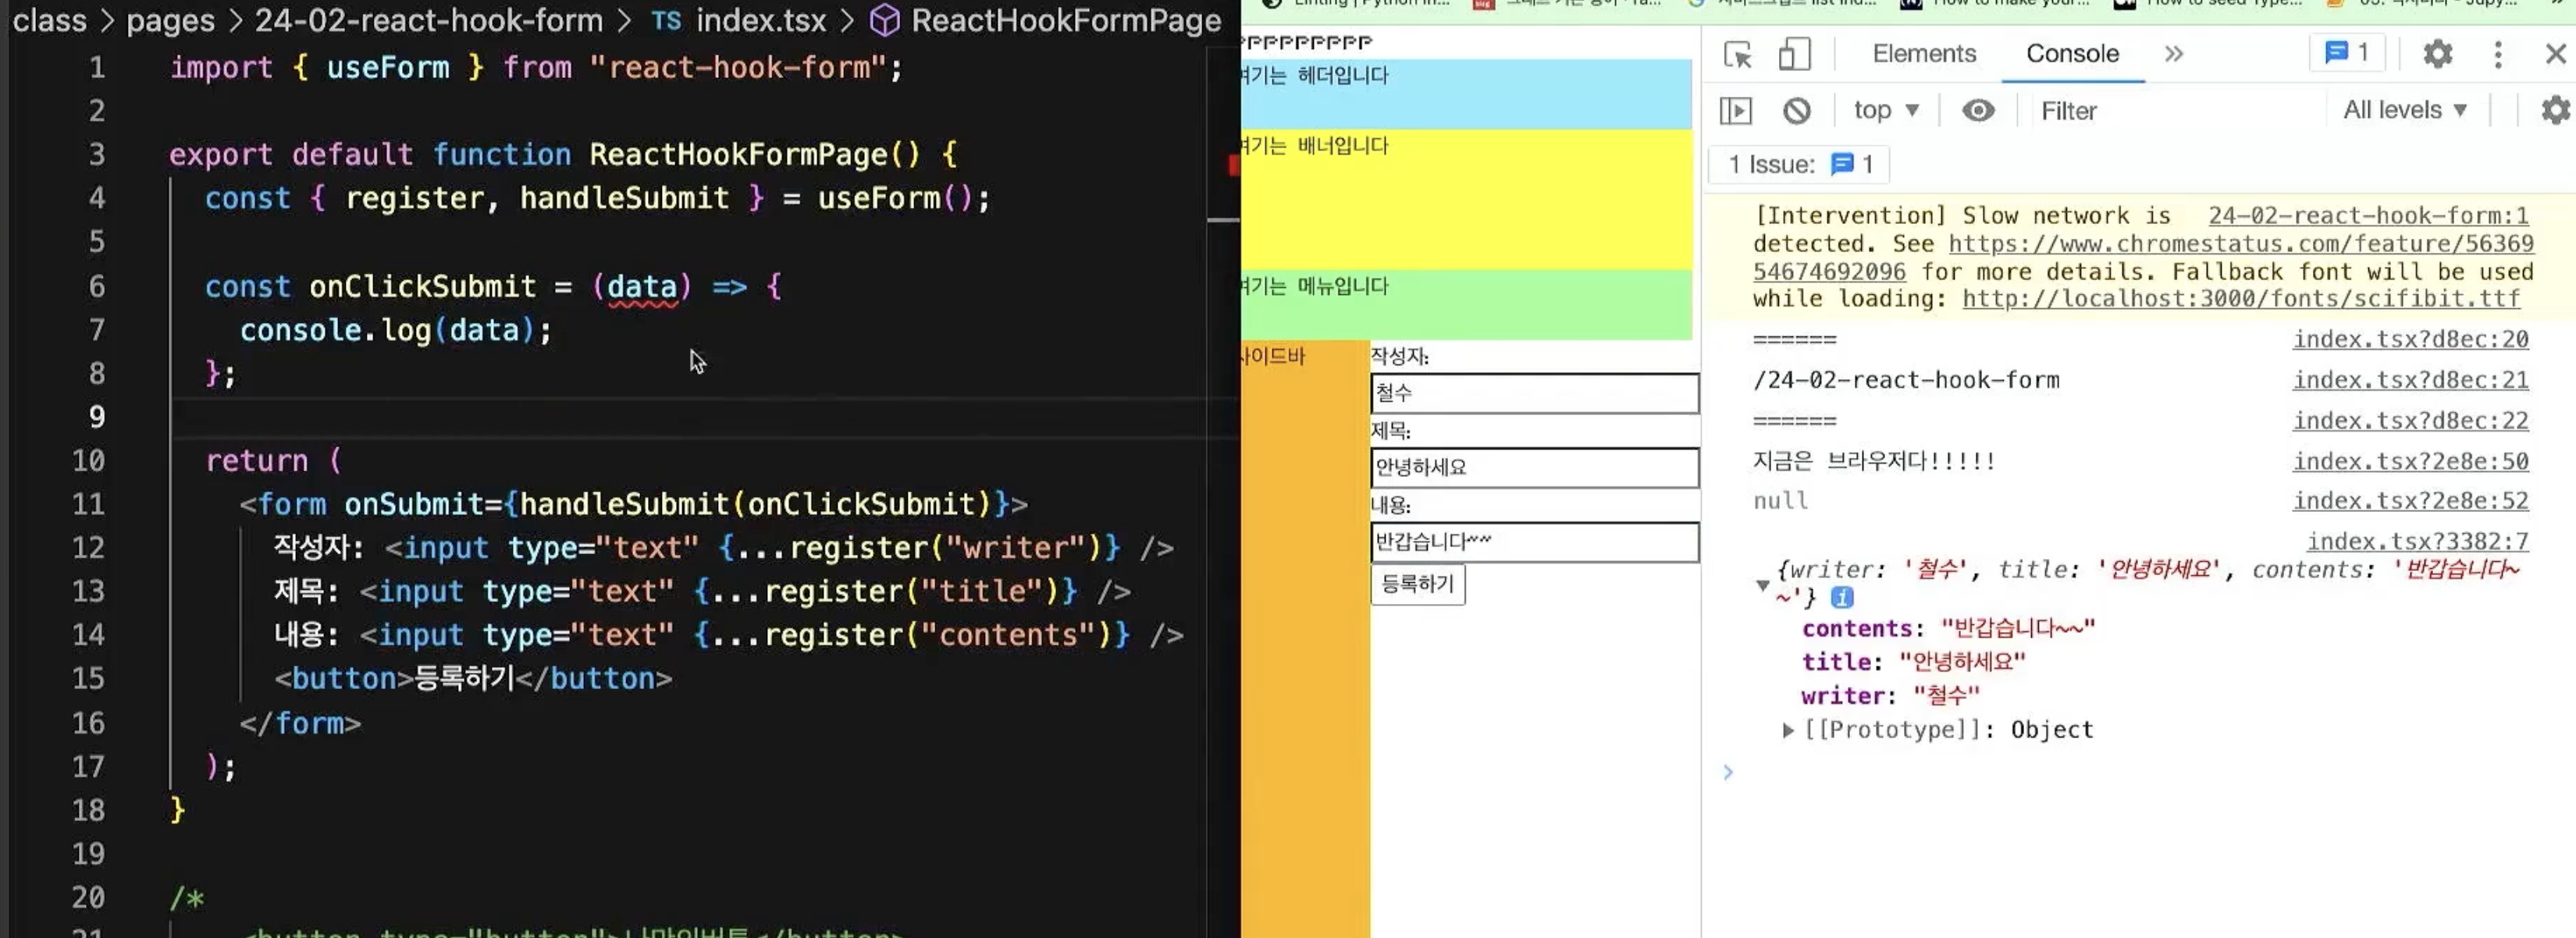
Task: Open source link index.tsx?2e8e:50
Action: point(2410,461)
